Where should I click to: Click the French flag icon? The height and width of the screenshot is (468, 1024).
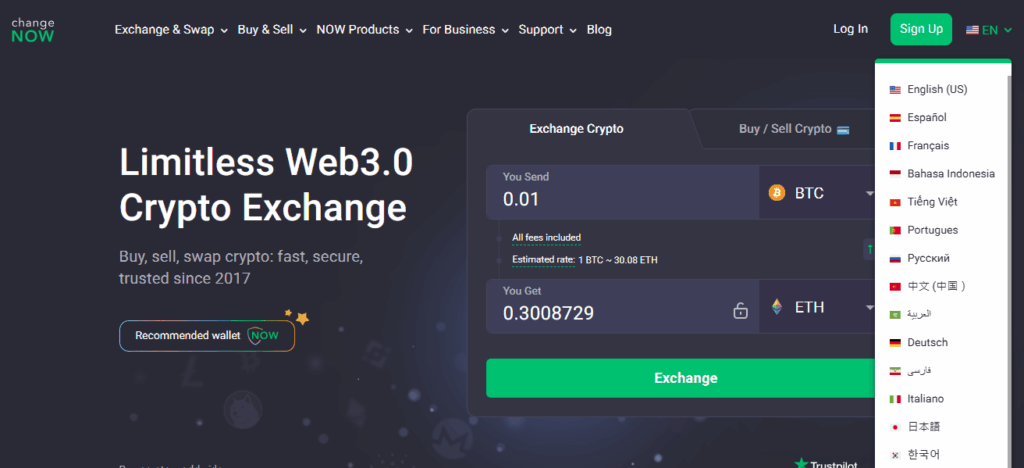click(x=895, y=146)
